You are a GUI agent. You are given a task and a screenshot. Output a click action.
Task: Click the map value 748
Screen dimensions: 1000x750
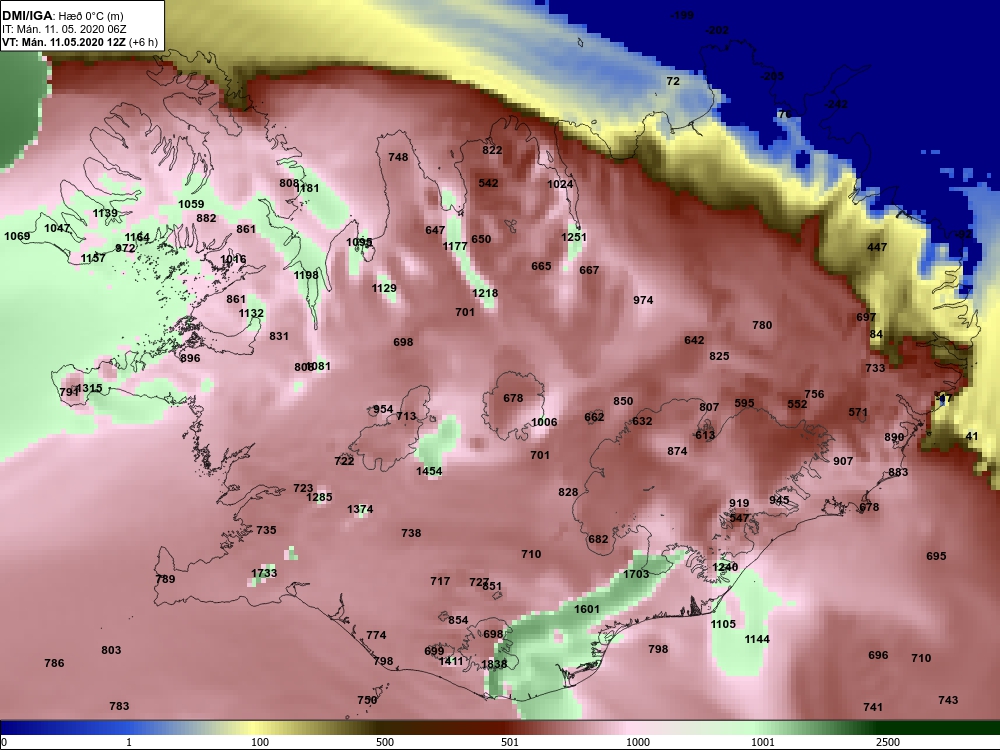coord(398,157)
